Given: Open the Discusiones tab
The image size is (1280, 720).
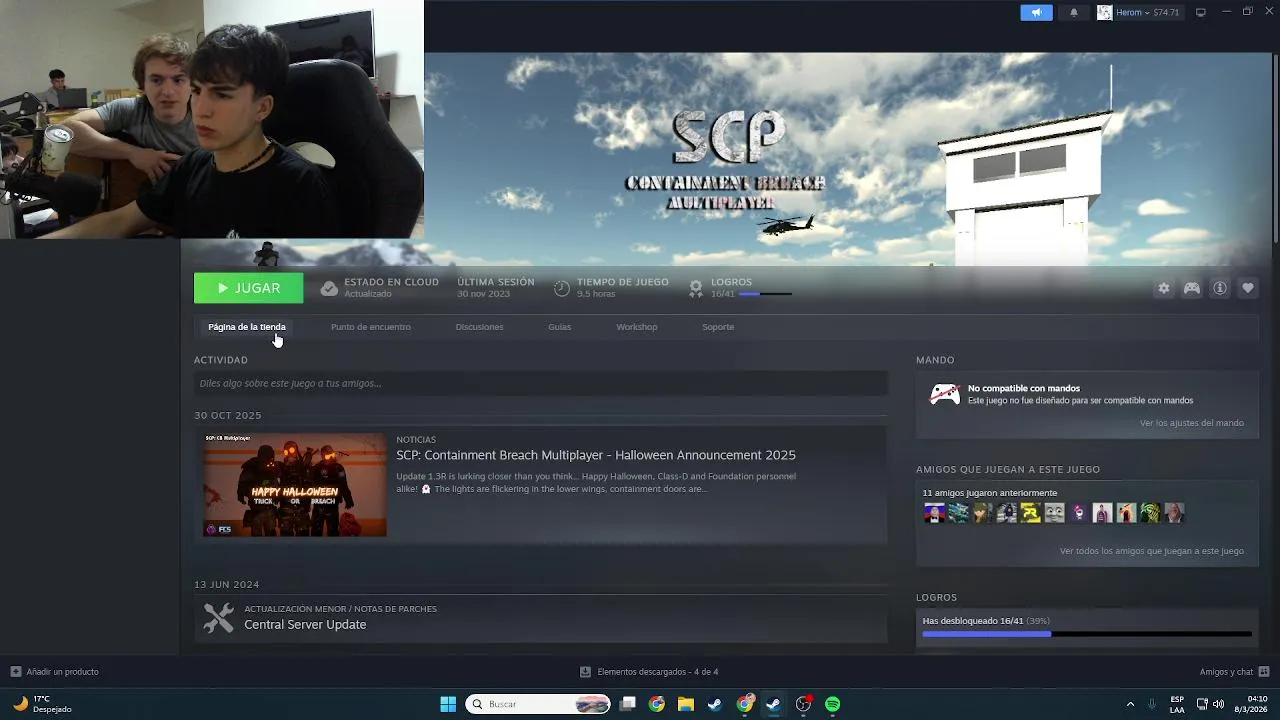Looking at the screenshot, I should 479,327.
